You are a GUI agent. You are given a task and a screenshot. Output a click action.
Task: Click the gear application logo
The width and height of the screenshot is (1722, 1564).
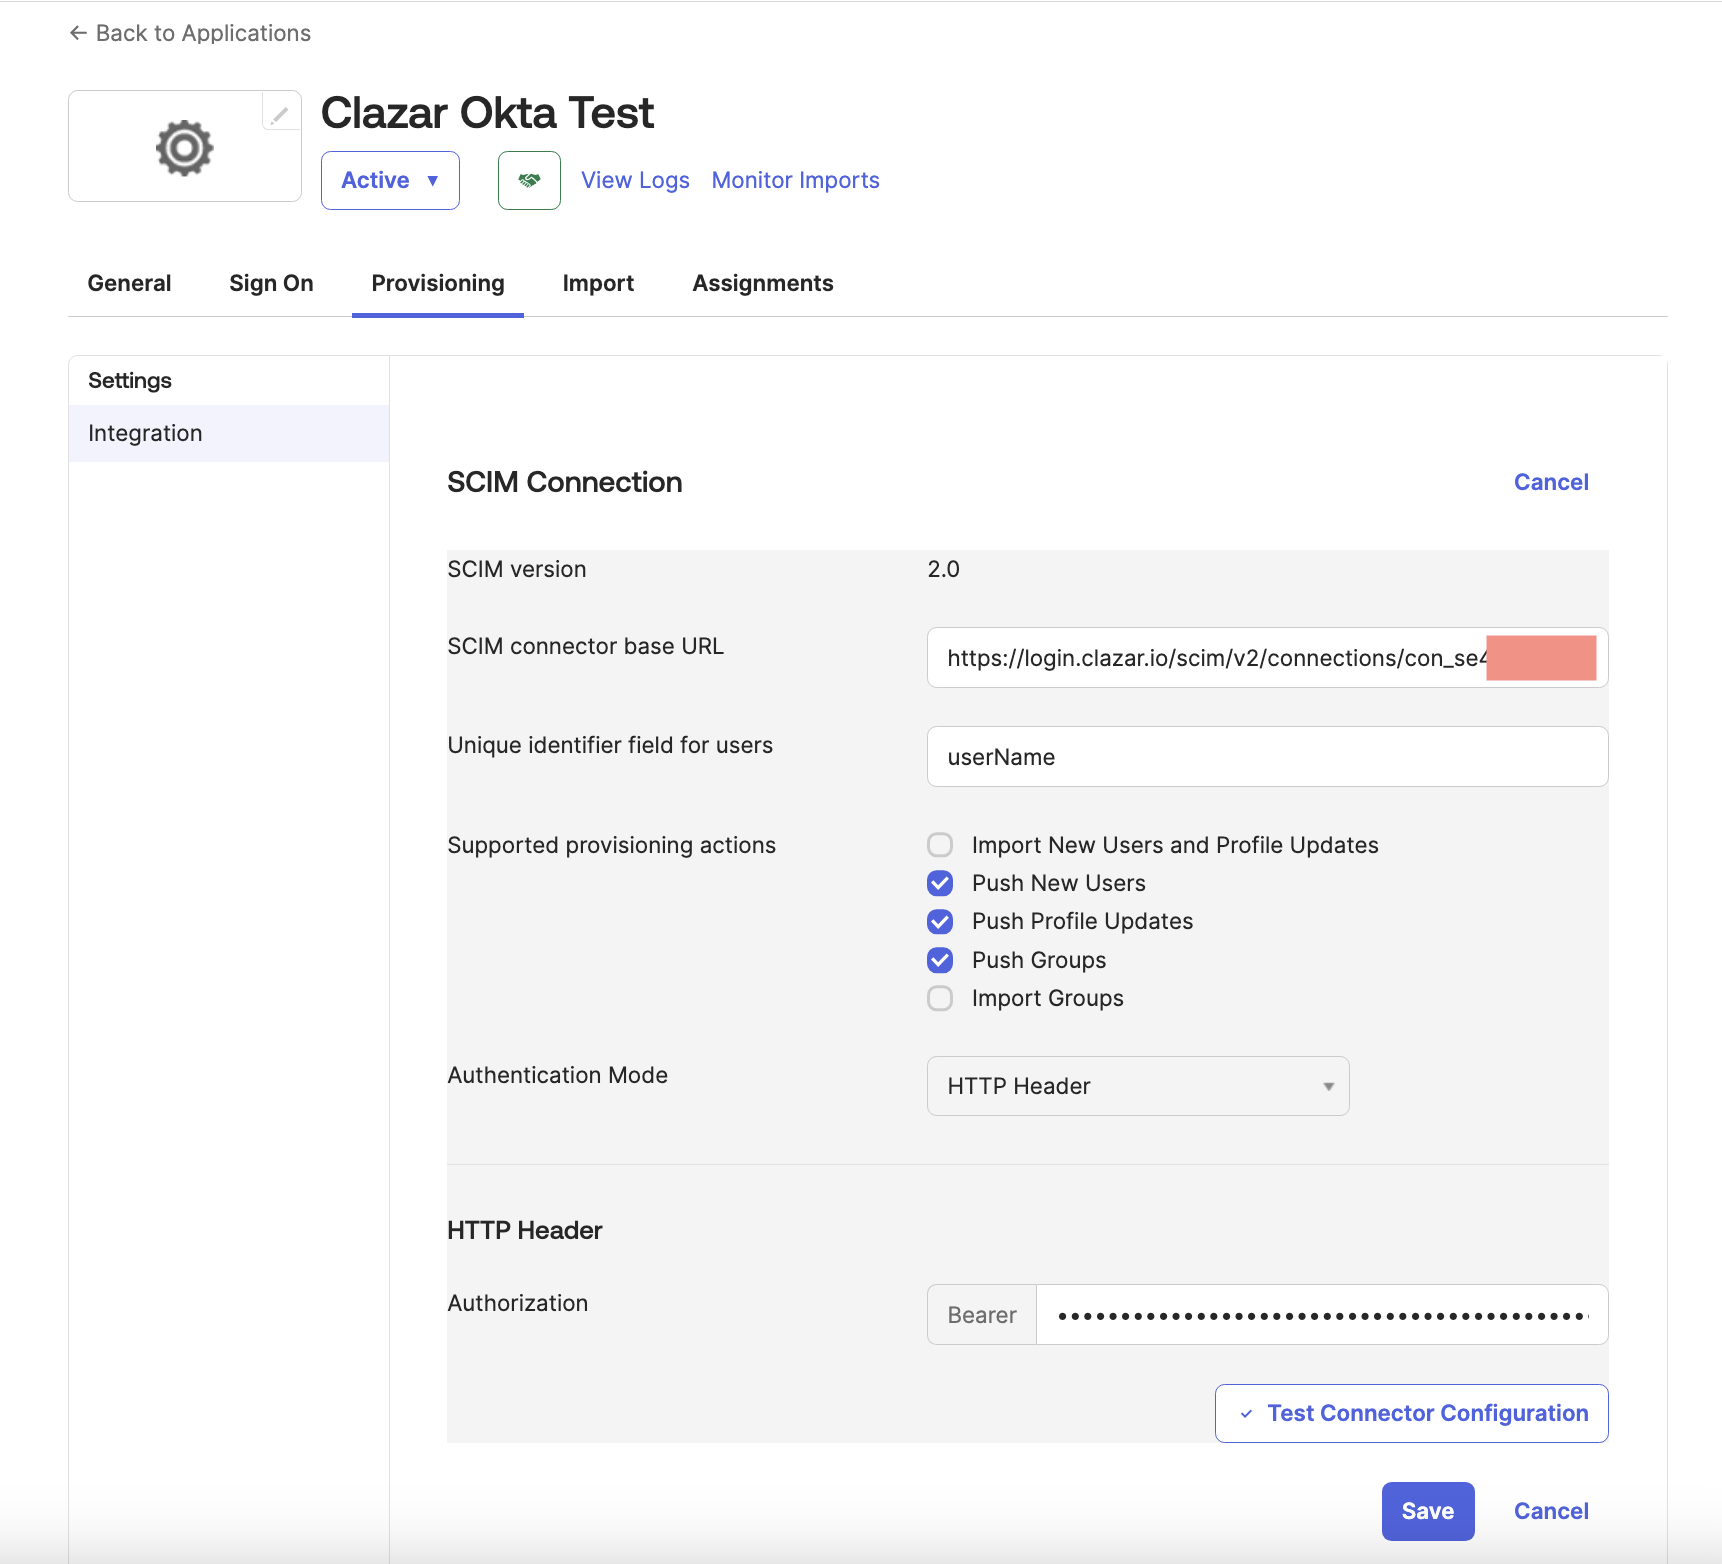click(x=185, y=148)
